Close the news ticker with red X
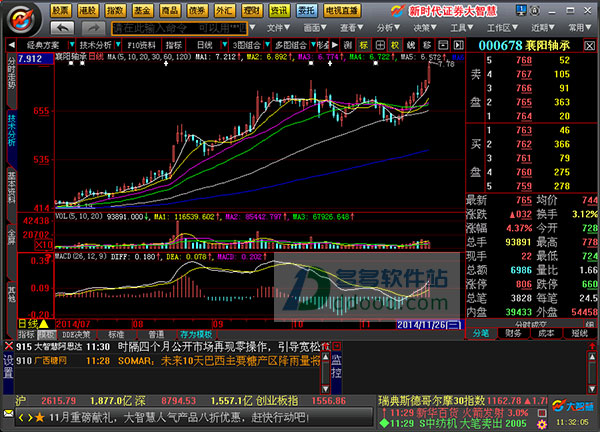600x432 pixels. coord(8,346)
